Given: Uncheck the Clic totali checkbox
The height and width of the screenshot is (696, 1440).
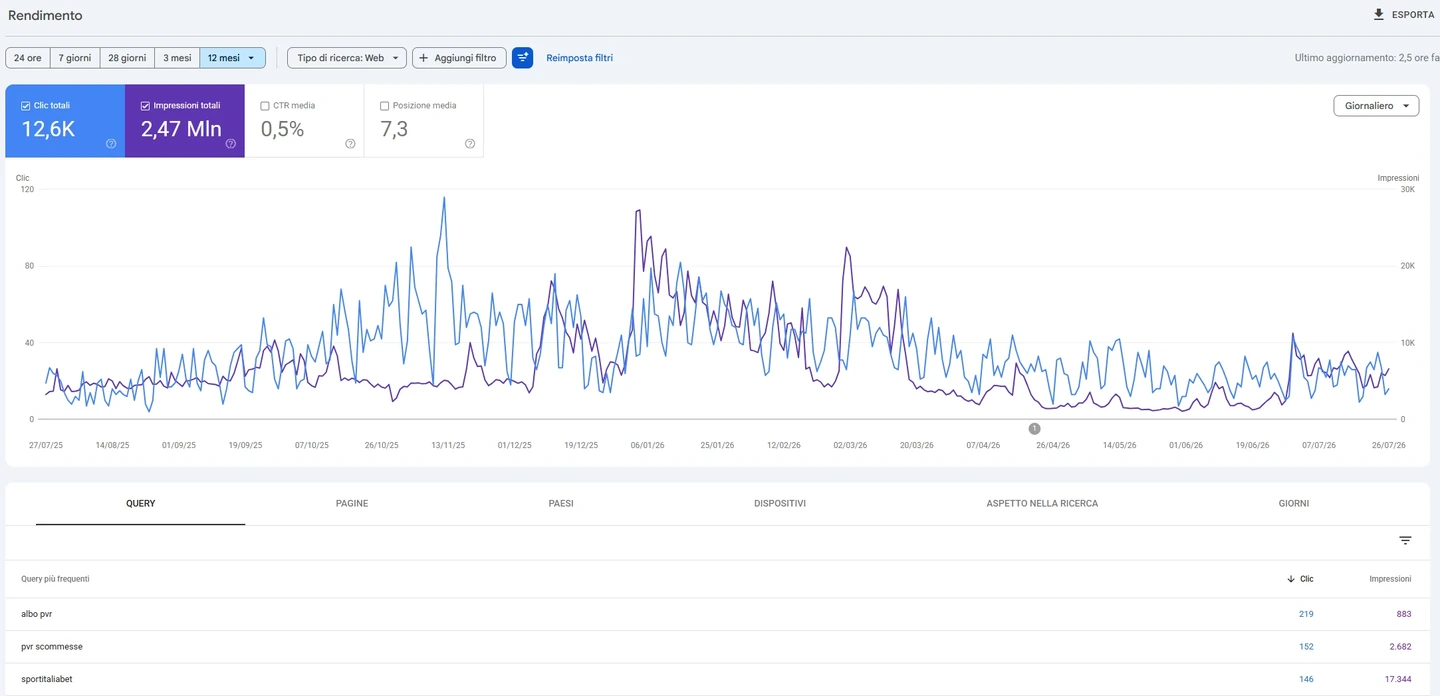Looking at the screenshot, I should [26, 105].
